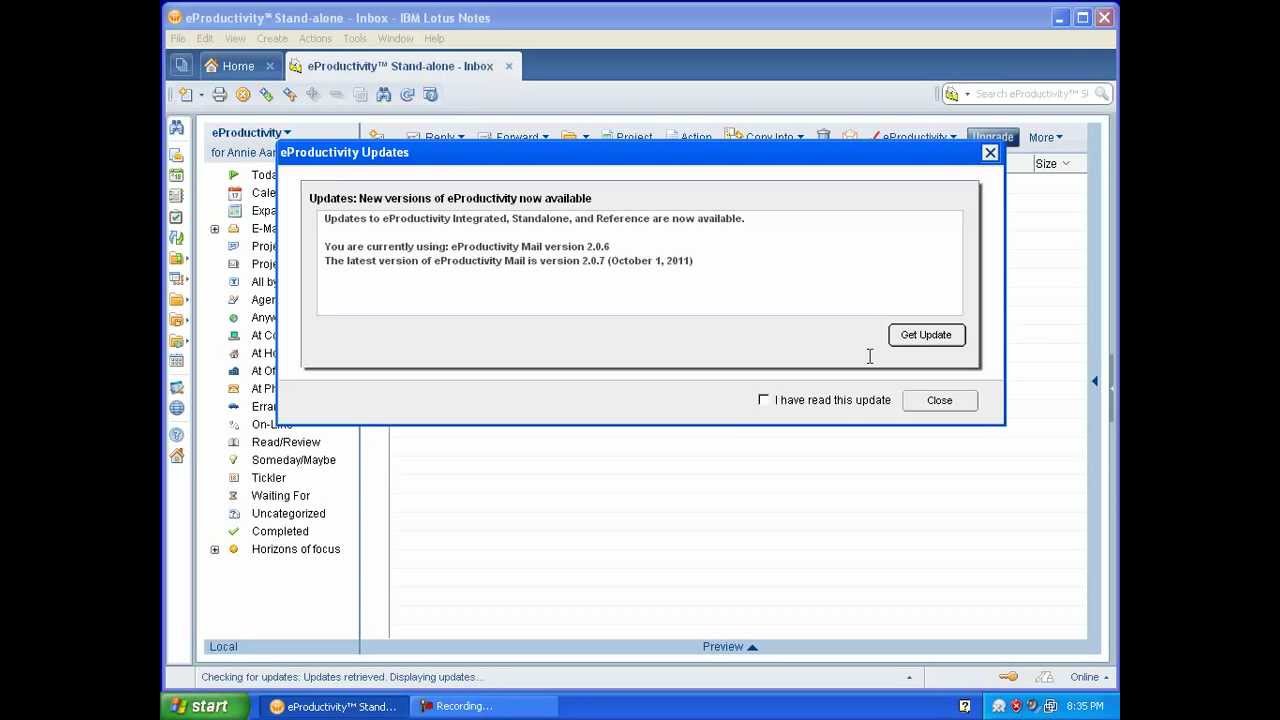Viewport: 1280px width, 720px height.
Task: Click the Upgrade button in action bar
Action: tap(993, 137)
